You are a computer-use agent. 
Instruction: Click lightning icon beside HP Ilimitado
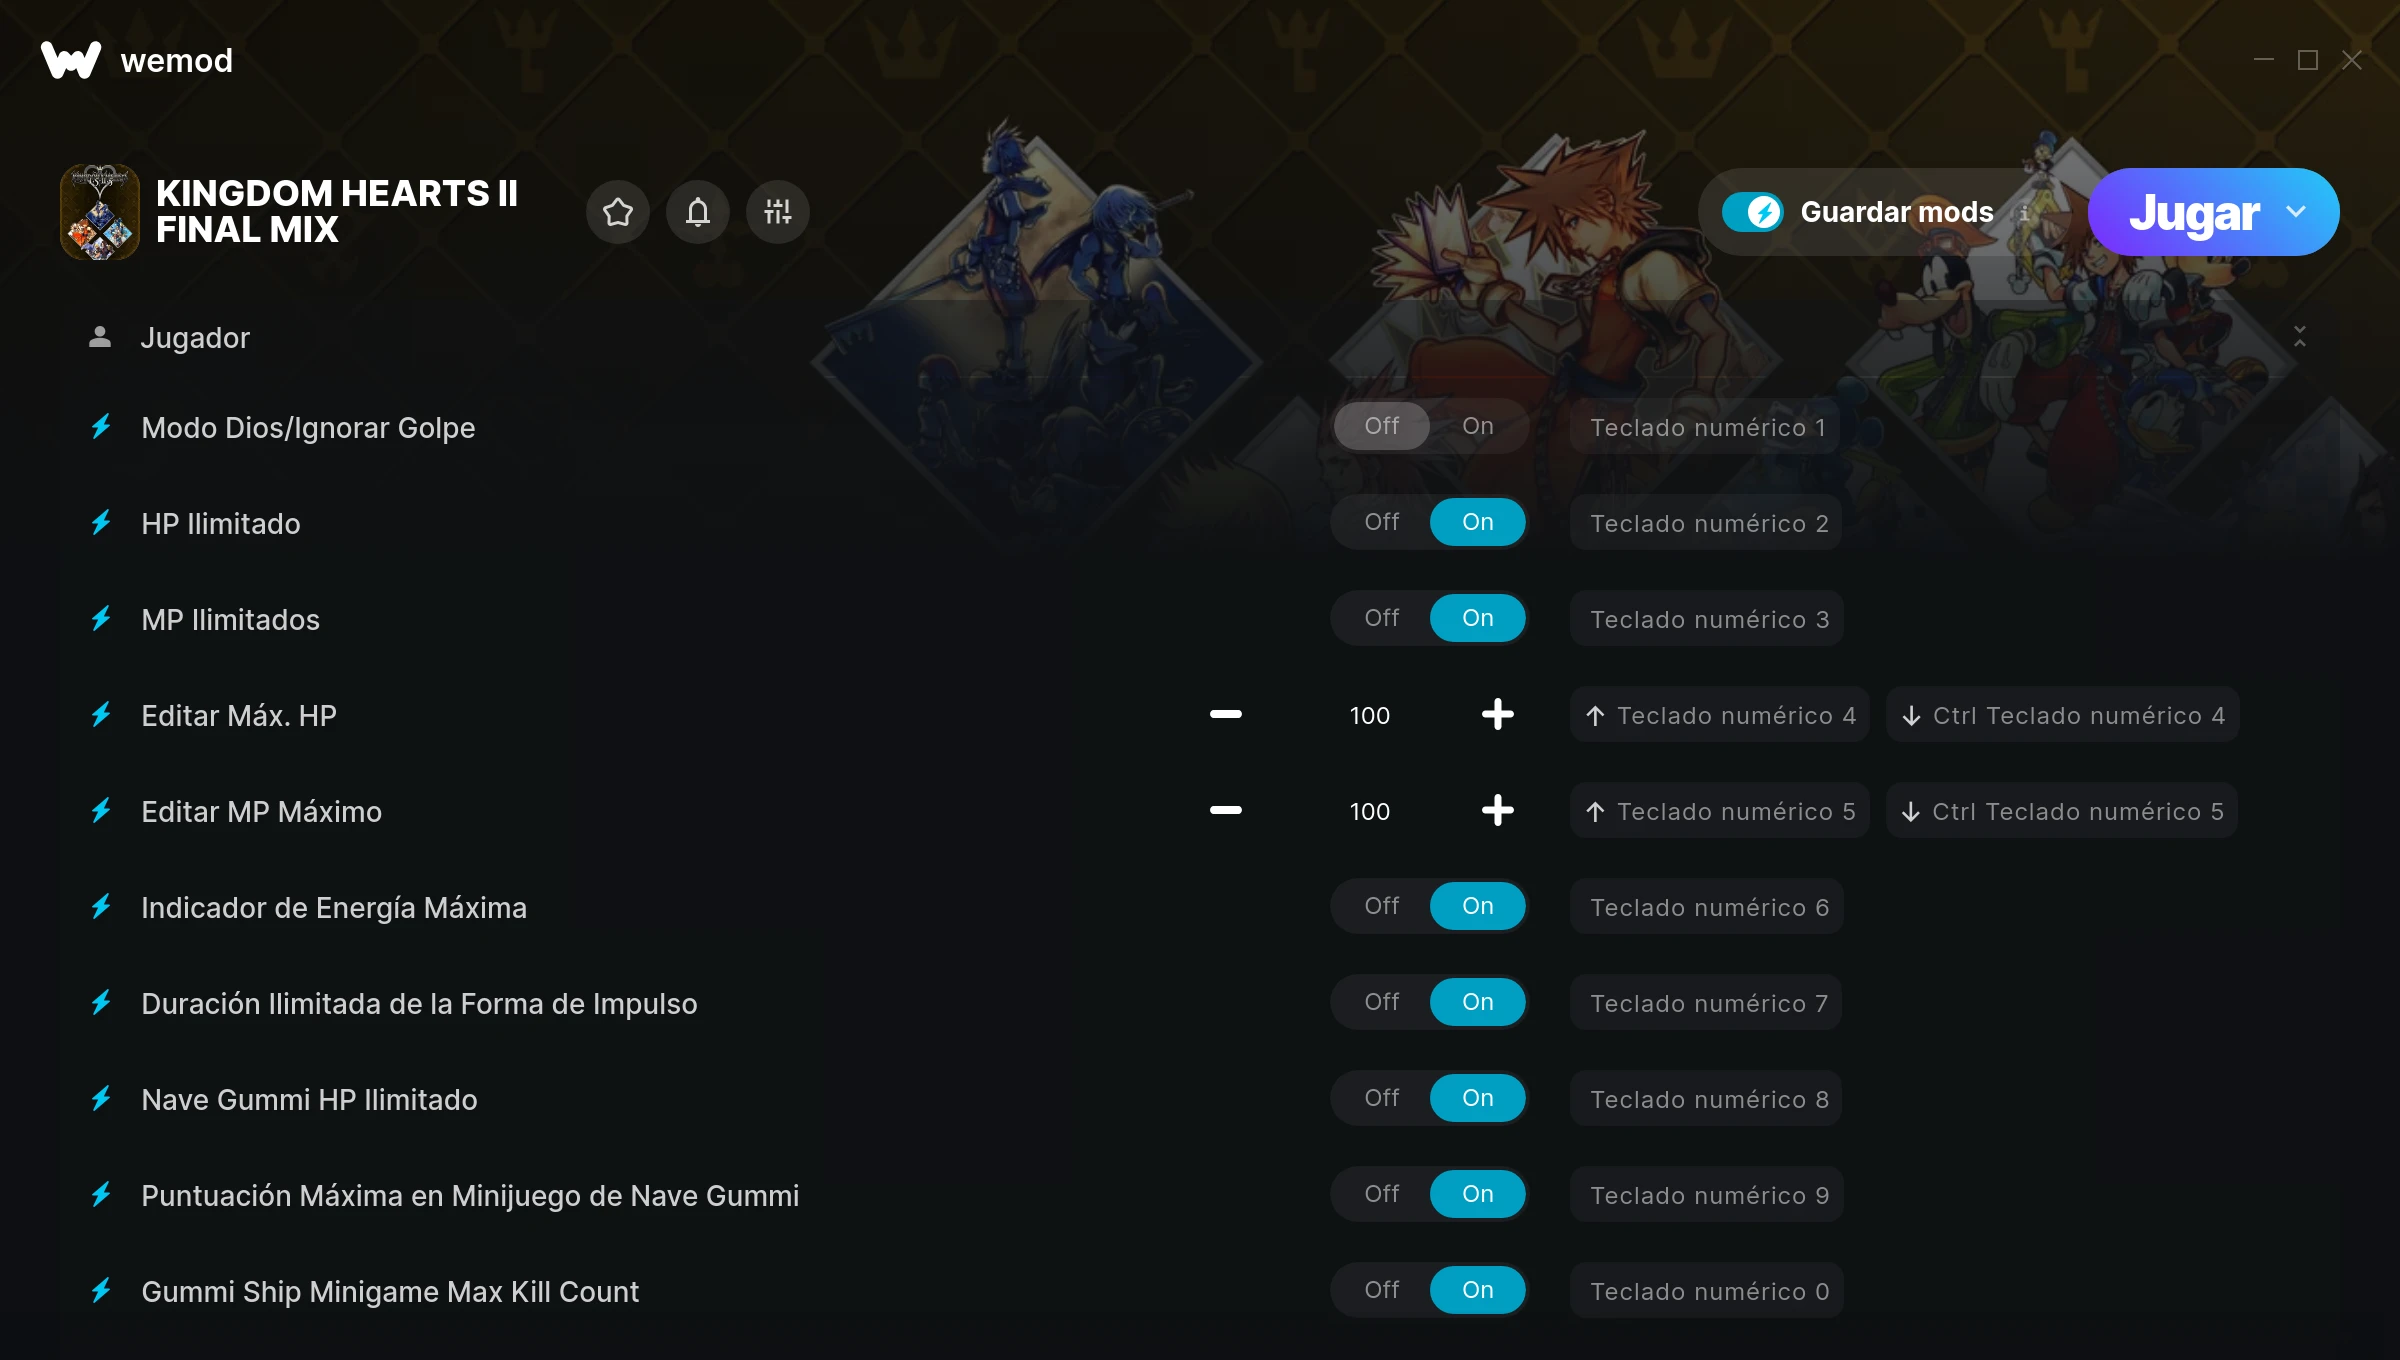(101, 522)
